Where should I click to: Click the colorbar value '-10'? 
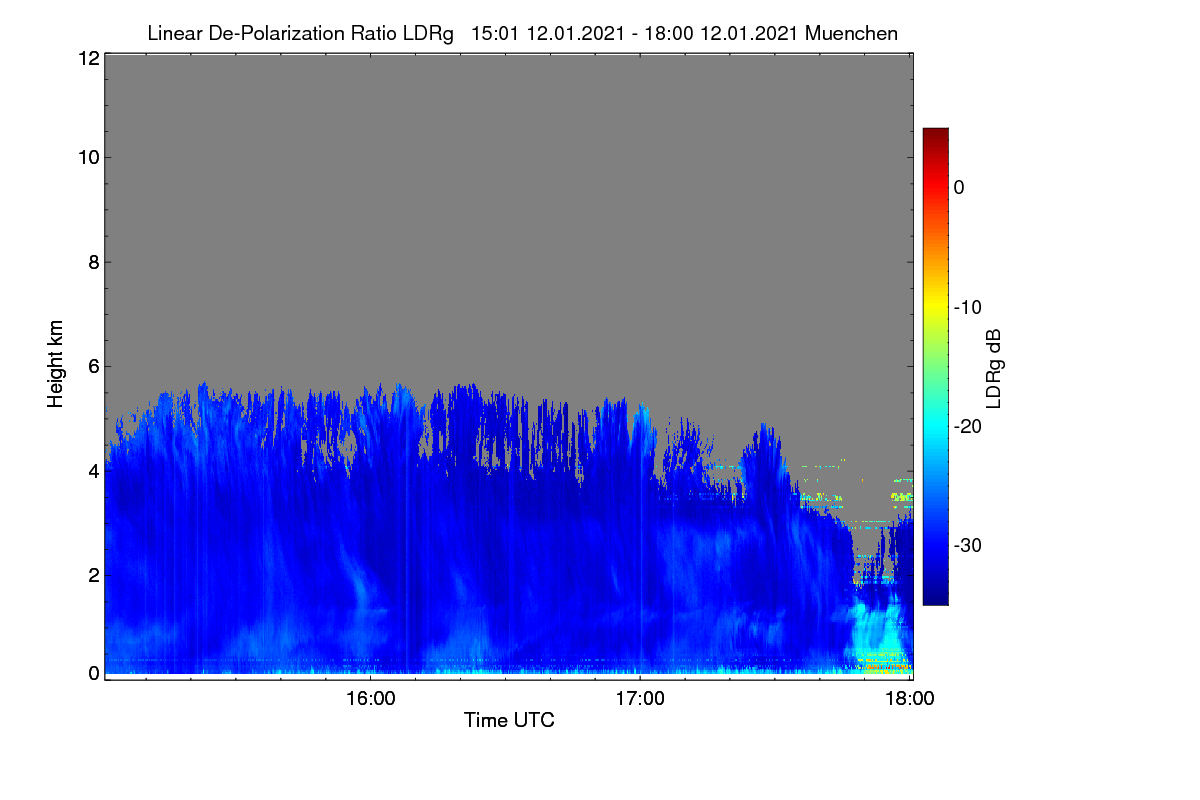pyautogui.click(x=967, y=307)
